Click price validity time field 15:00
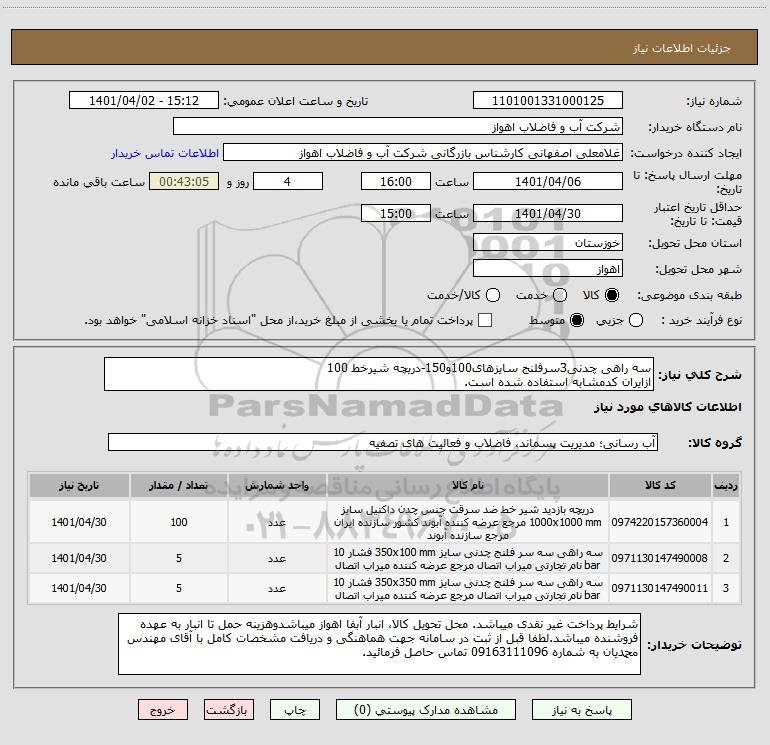 point(396,213)
